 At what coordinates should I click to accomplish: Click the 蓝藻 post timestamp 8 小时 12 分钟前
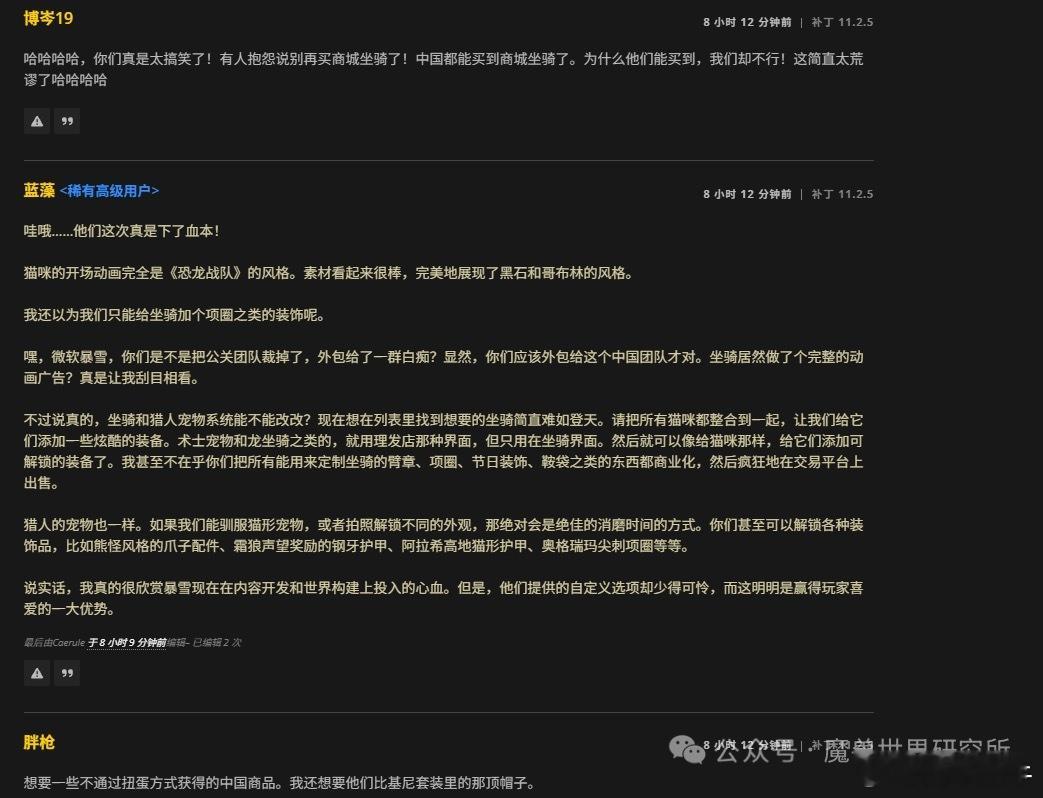pos(747,194)
